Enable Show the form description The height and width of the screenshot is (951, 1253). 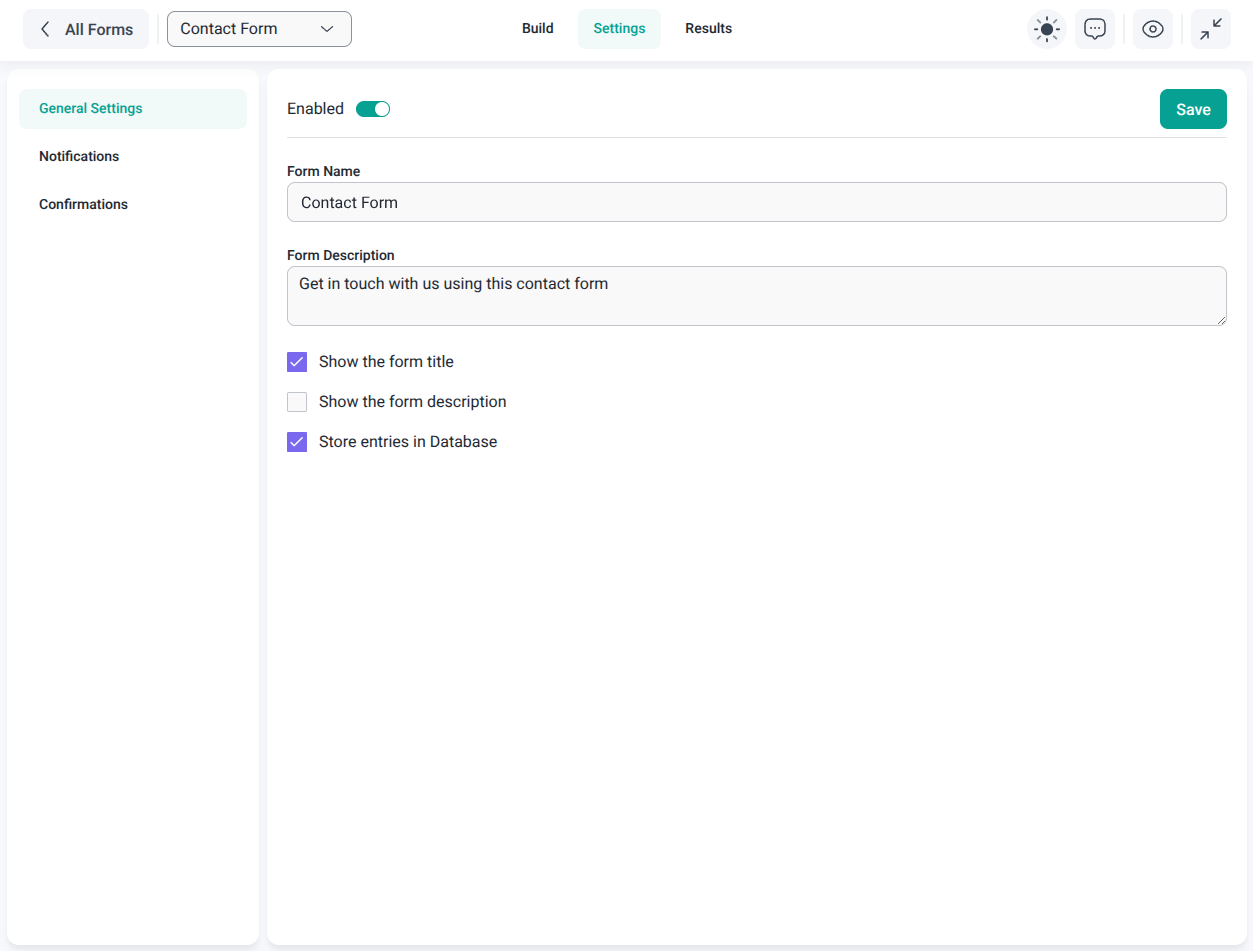[x=297, y=401]
